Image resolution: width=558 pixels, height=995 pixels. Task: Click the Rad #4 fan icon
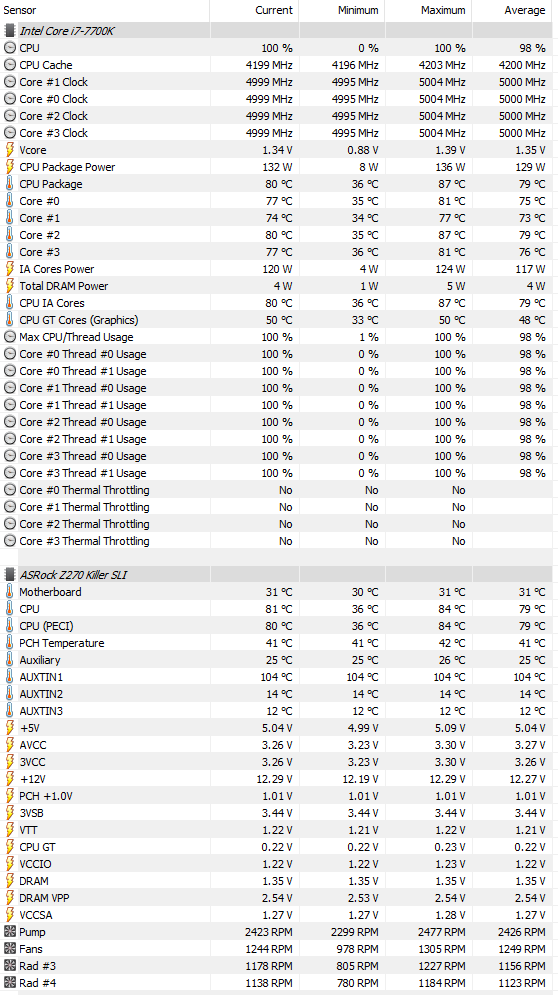pyautogui.click(x=10, y=983)
